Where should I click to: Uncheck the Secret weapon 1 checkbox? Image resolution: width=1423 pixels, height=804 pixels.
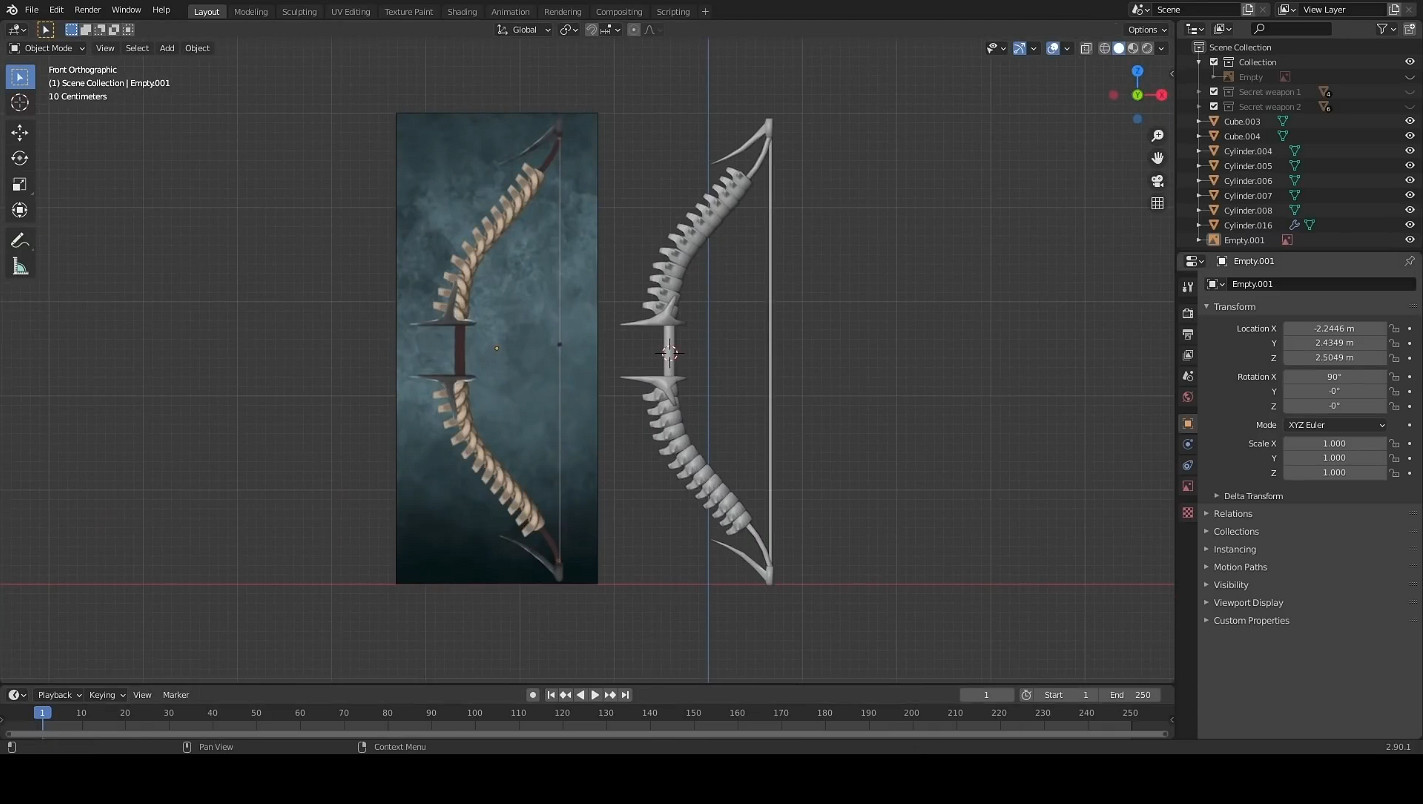pyautogui.click(x=1214, y=92)
